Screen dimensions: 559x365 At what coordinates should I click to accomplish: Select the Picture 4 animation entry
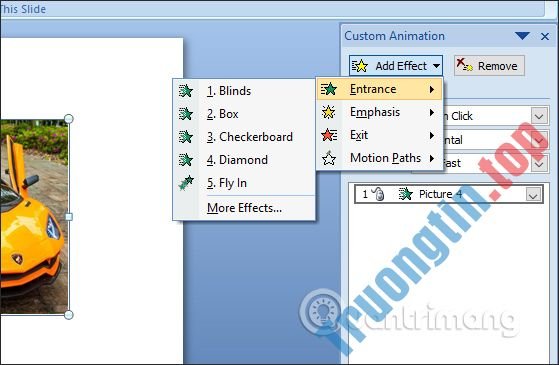[449, 194]
